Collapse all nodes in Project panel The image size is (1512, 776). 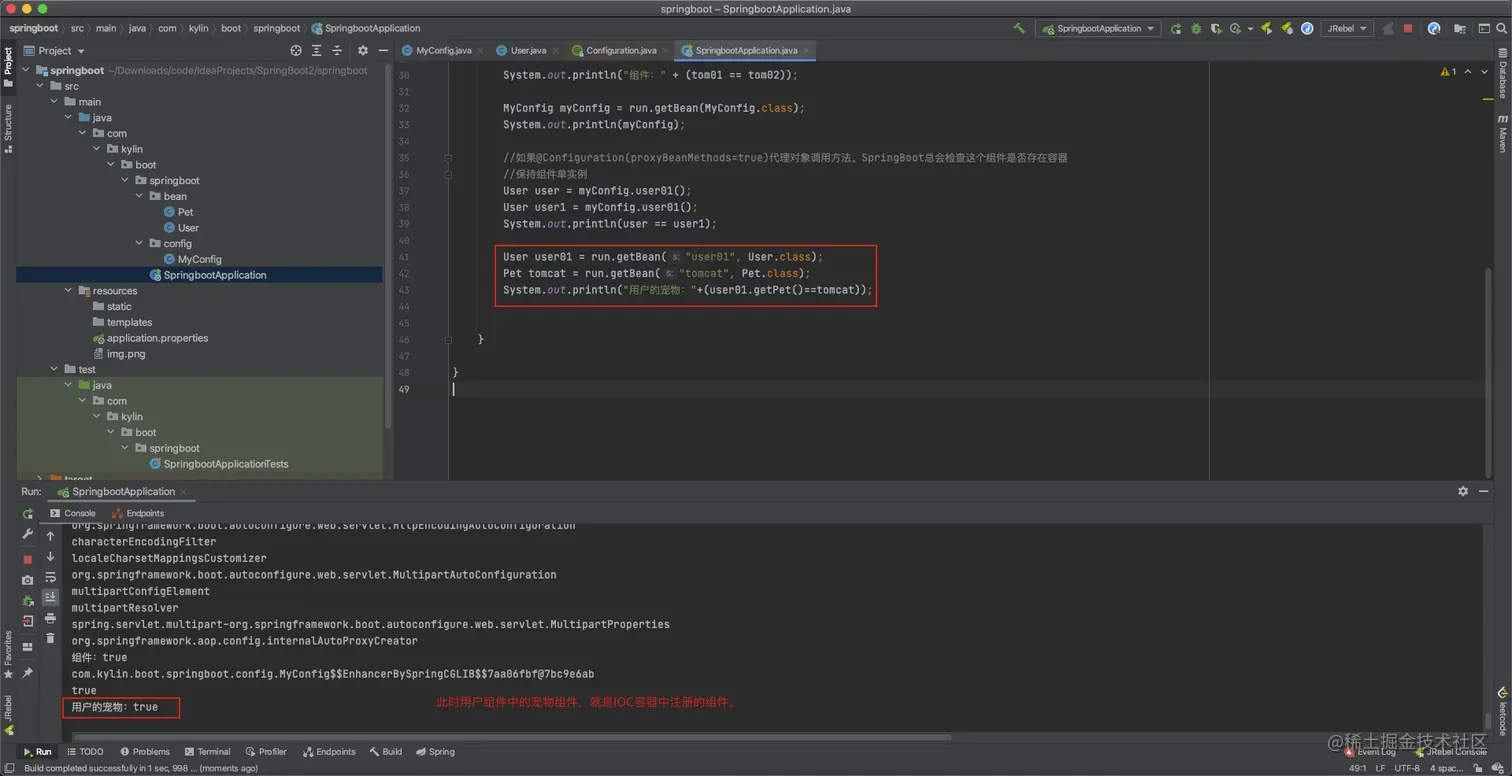point(337,50)
